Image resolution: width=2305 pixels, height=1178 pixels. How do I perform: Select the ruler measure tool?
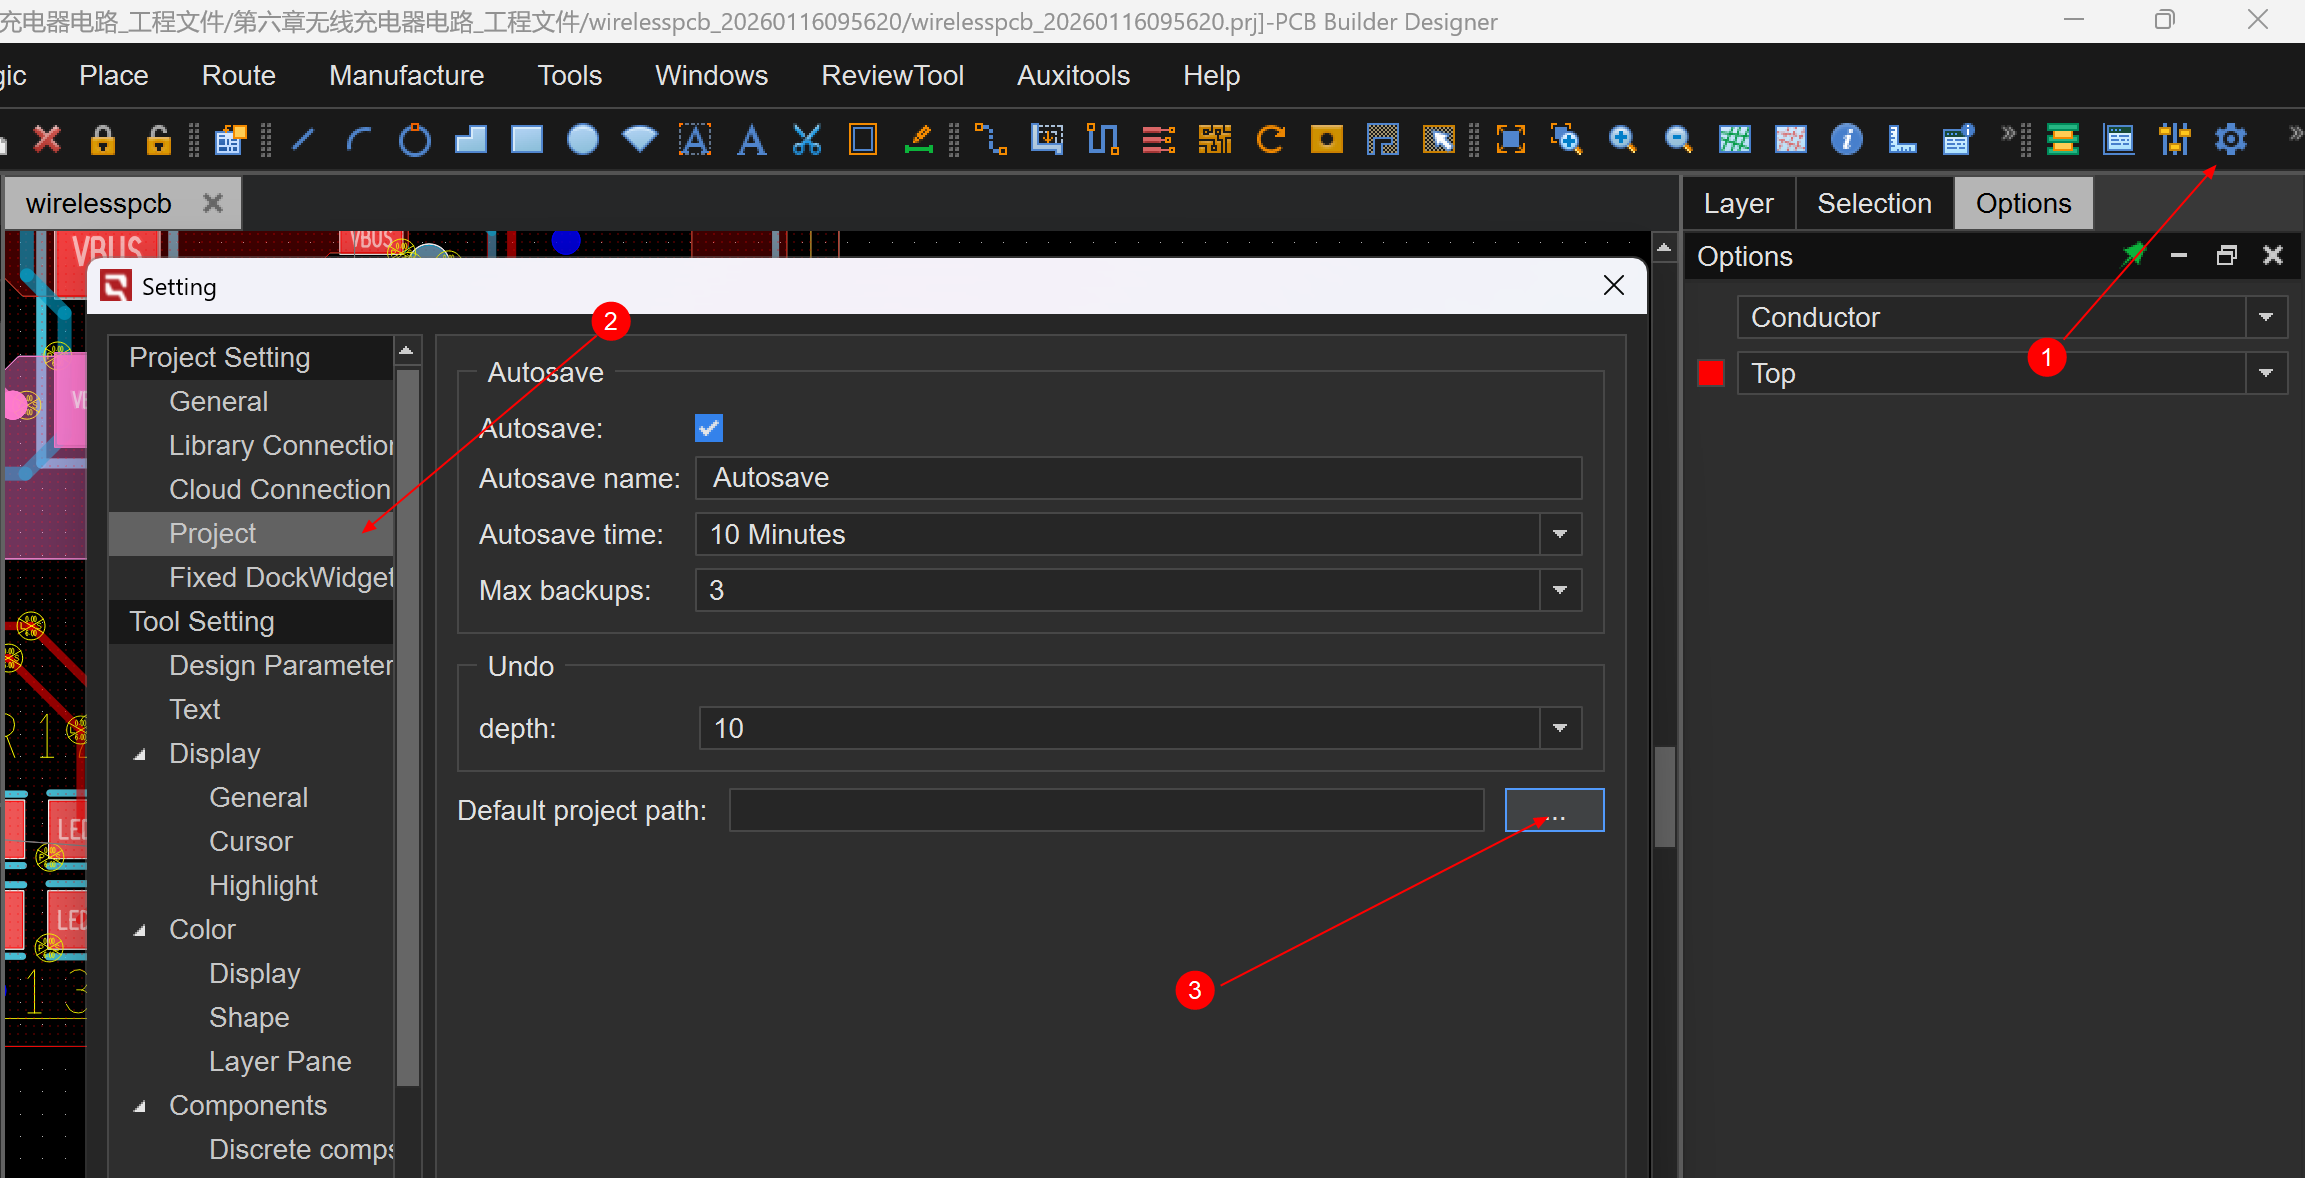click(x=1901, y=139)
